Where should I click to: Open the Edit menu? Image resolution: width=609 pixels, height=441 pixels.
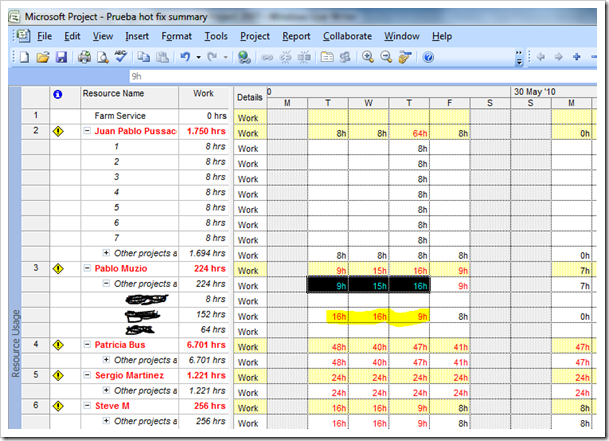coord(72,36)
